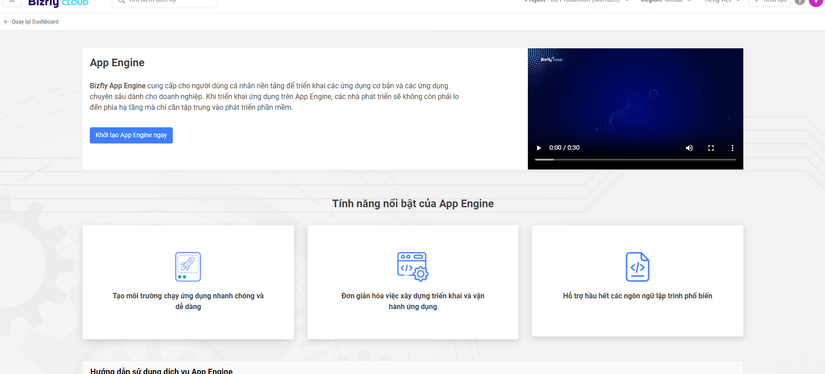Click the bold Bizfly App Engine description text
Screen dimensions: 825x374
point(117,85)
